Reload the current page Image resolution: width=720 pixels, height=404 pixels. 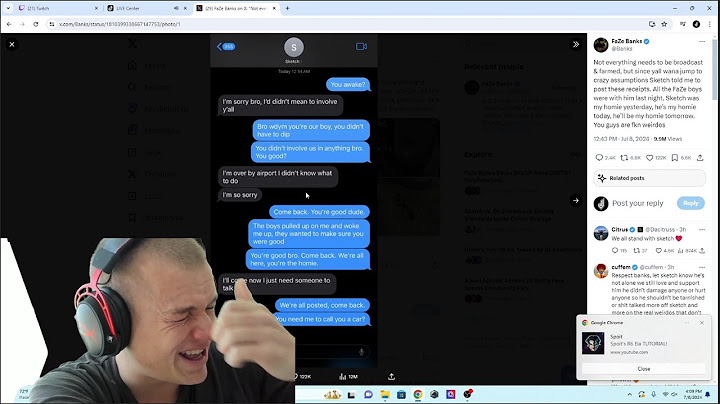click(x=36, y=24)
